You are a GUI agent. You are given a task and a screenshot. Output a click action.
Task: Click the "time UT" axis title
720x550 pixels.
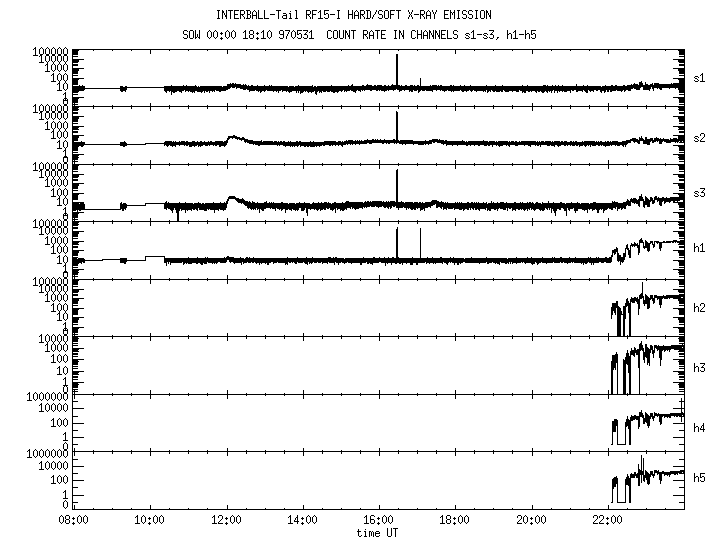click(378, 534)
